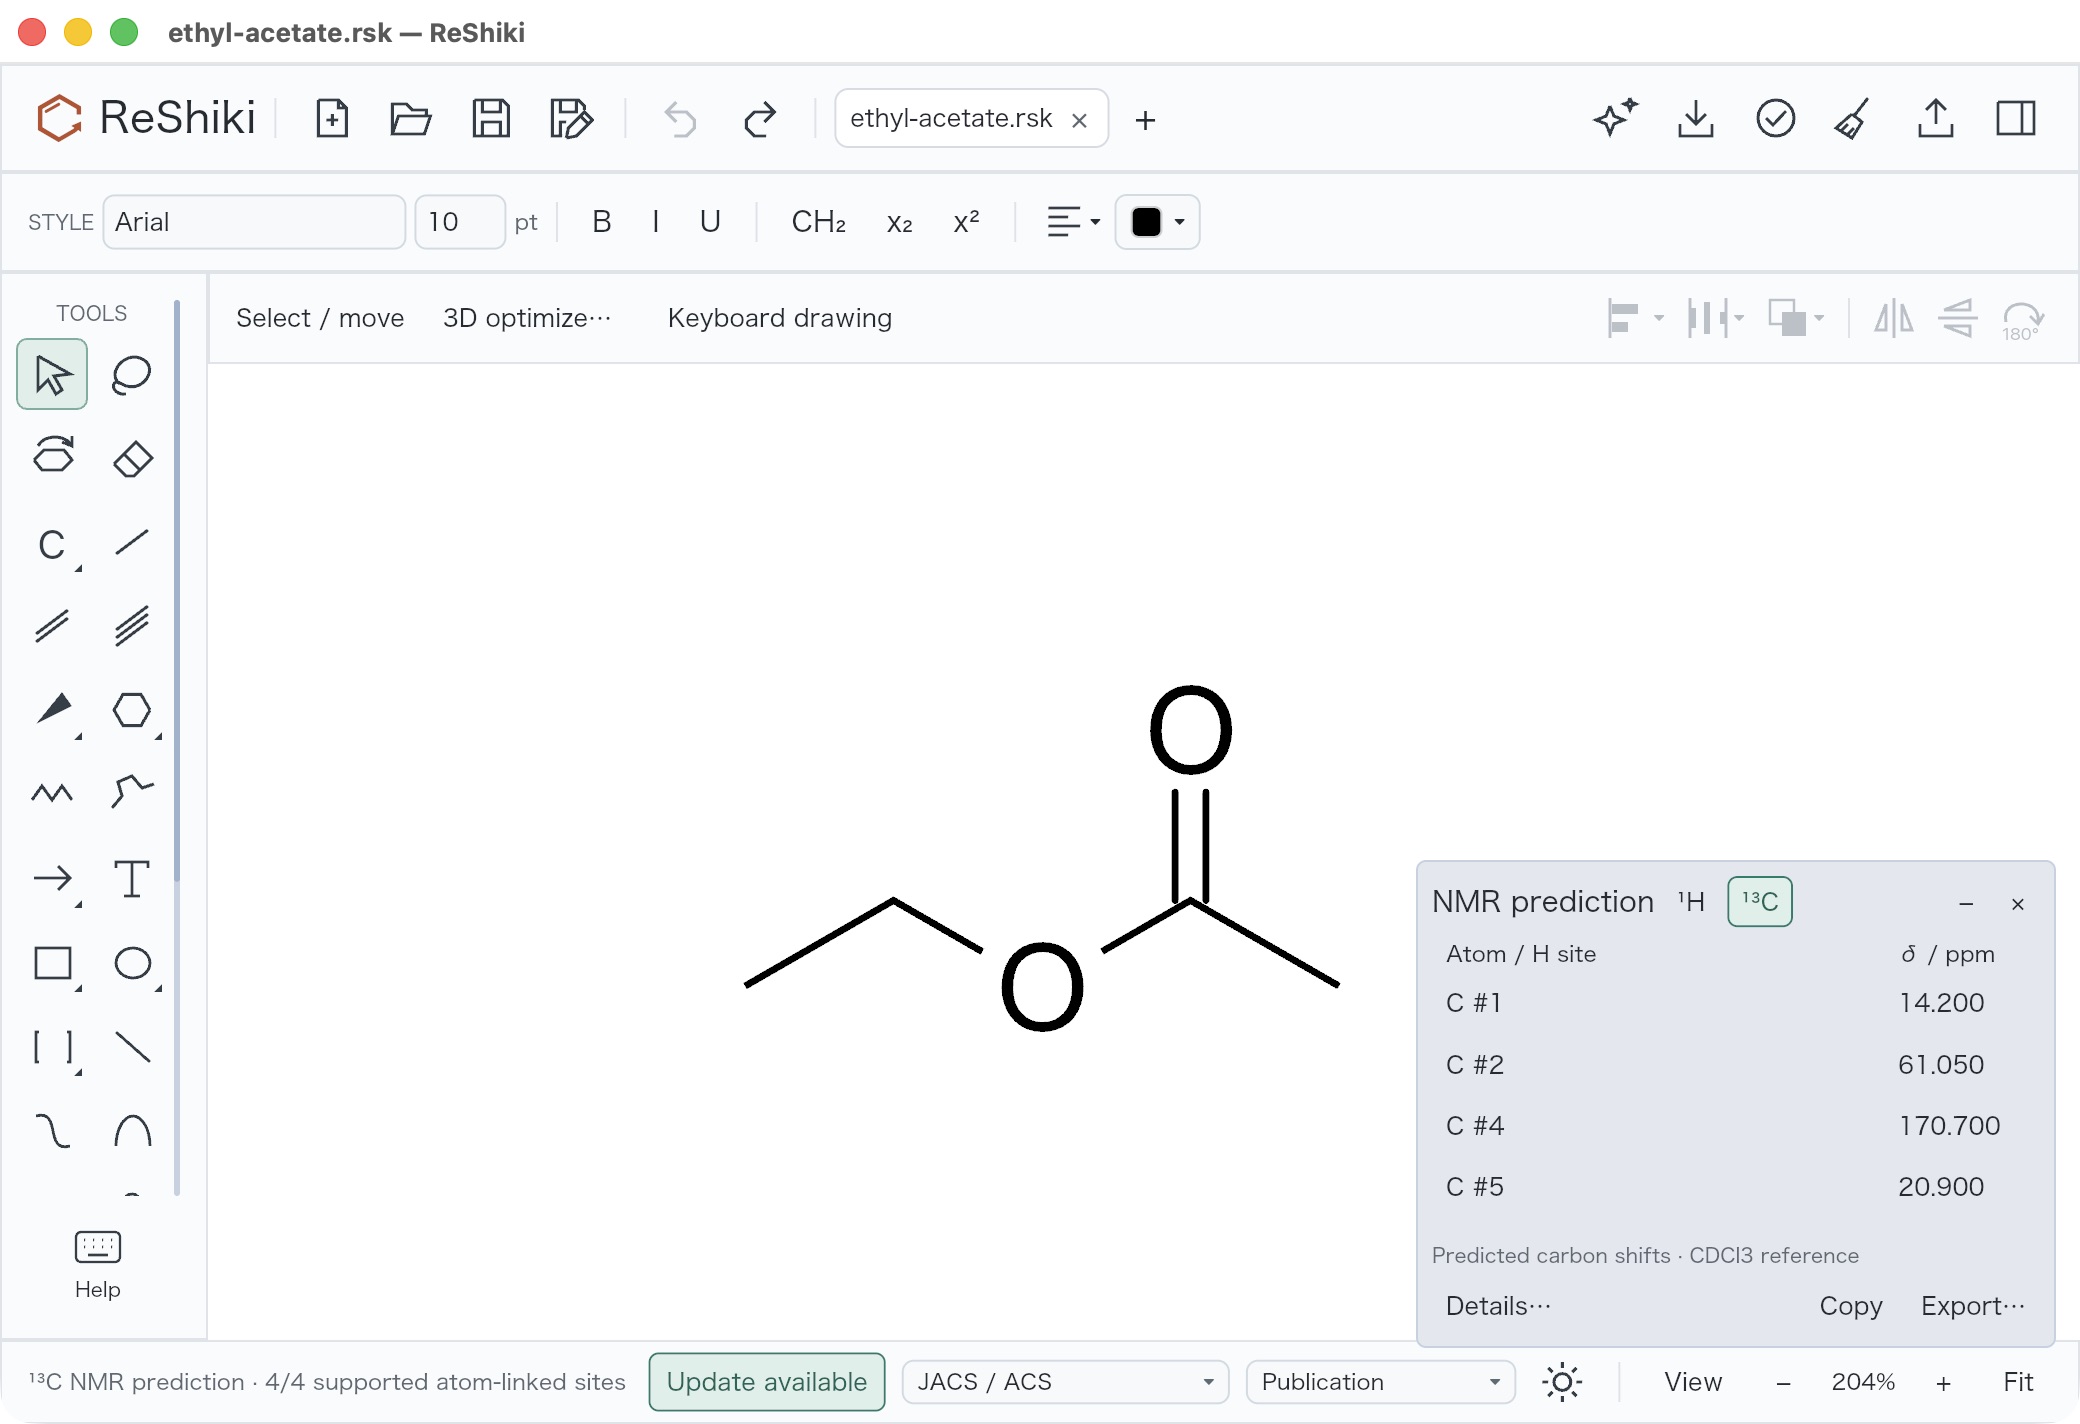Select the Reaction arrow tool

[54, 880]
